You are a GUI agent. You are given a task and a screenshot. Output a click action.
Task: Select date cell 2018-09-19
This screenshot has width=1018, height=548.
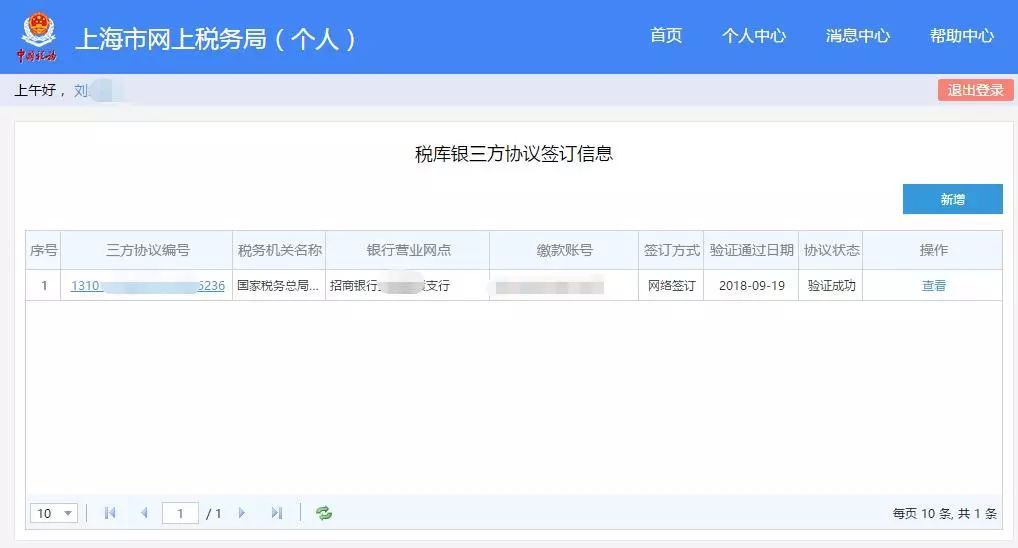[x=751, y=286]
